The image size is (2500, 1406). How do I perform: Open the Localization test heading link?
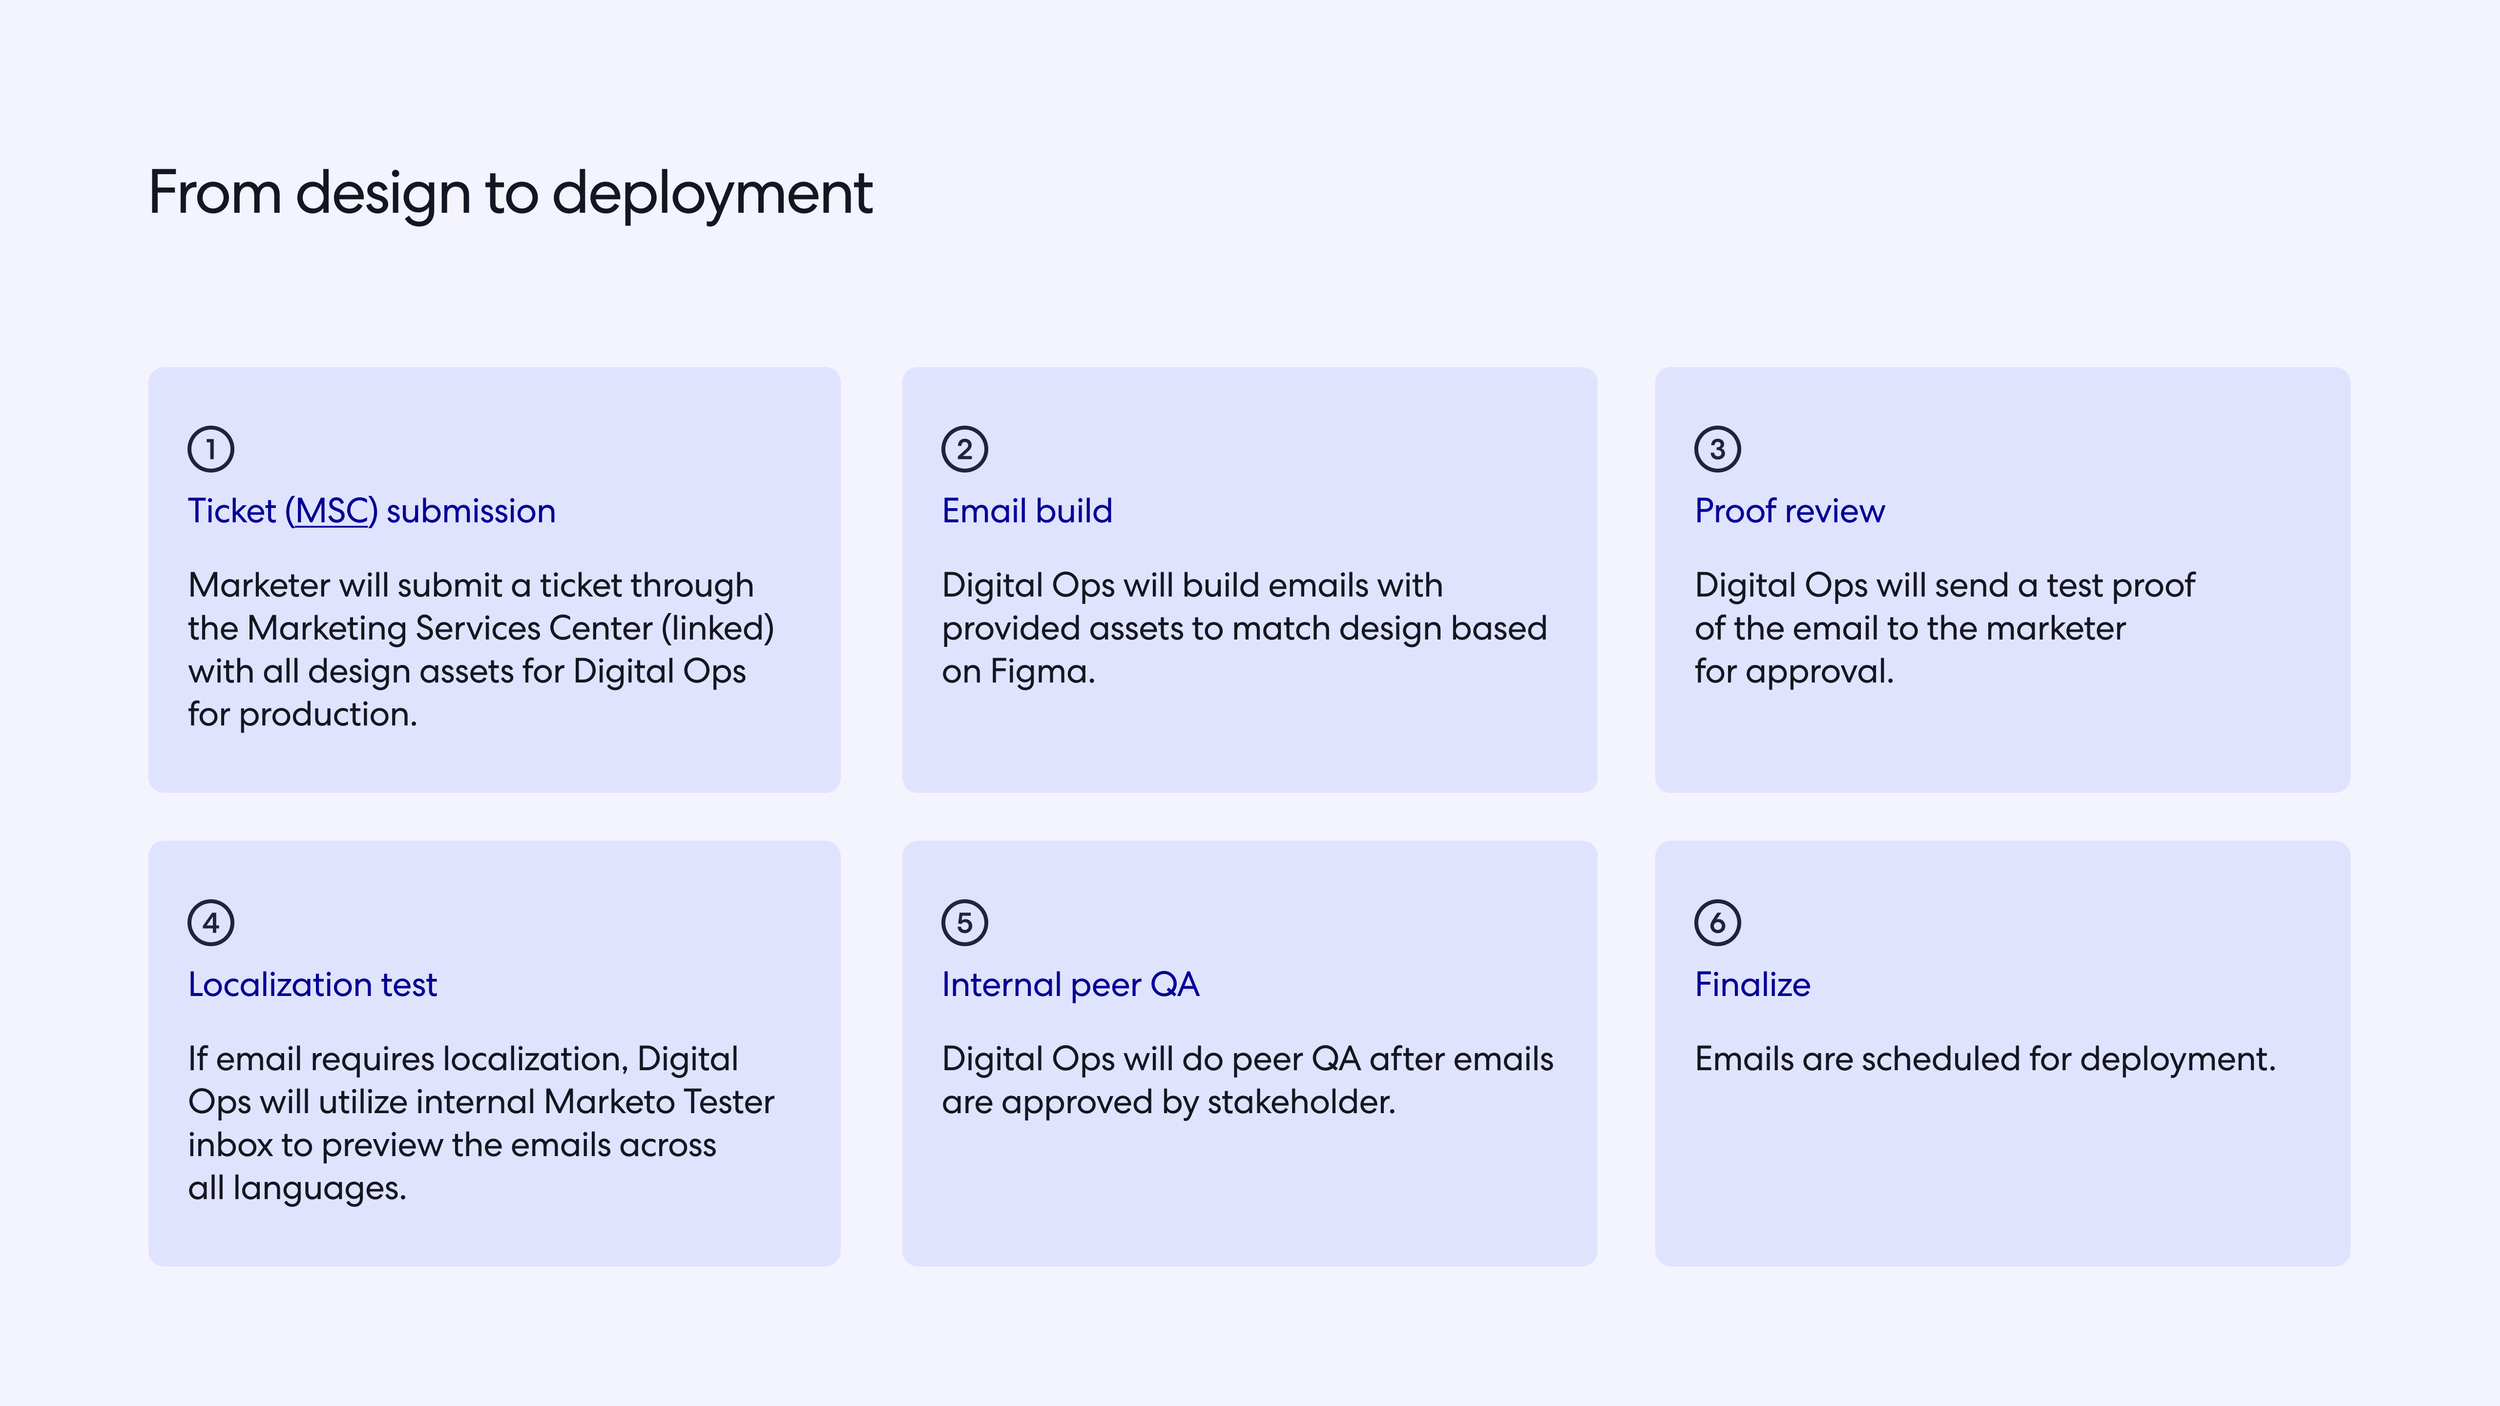tap(311, 984)
